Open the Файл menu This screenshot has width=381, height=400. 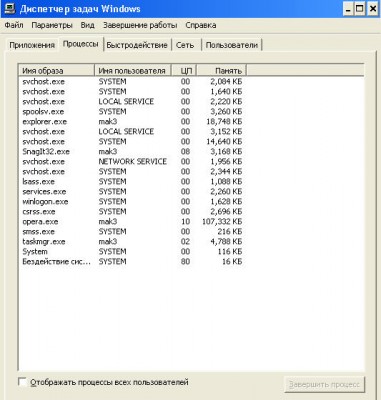click(x=14, y=25)
